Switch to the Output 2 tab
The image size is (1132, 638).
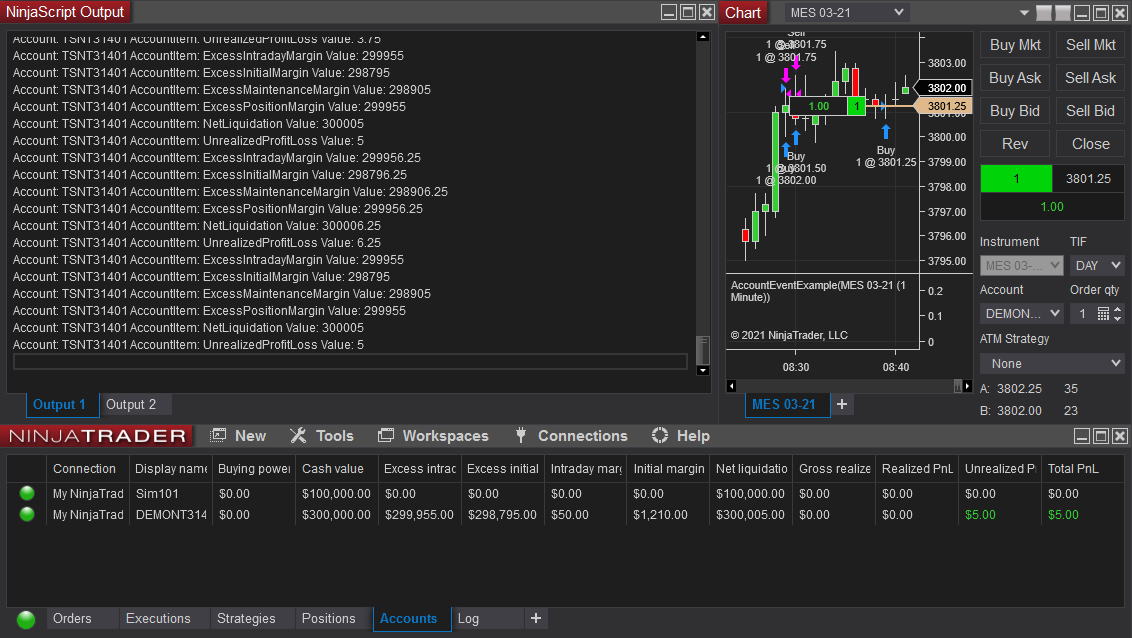point(131,404)
